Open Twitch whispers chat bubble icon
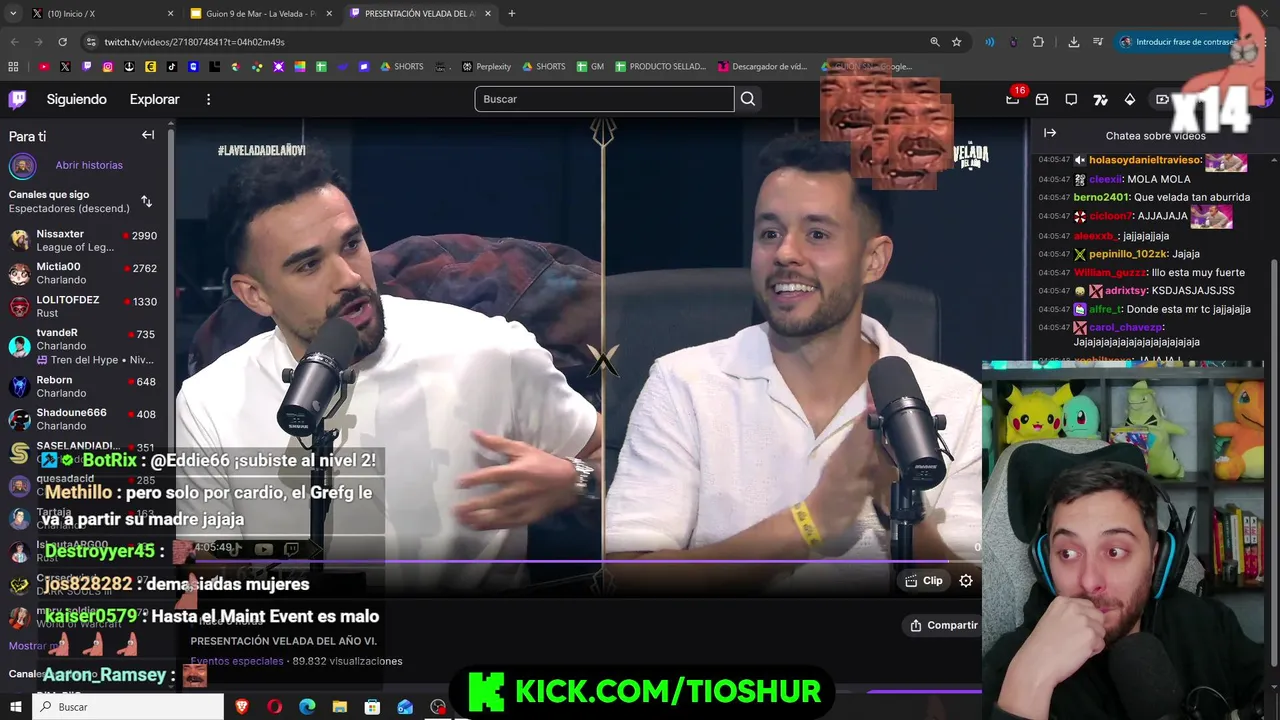 pos(1071,99)
